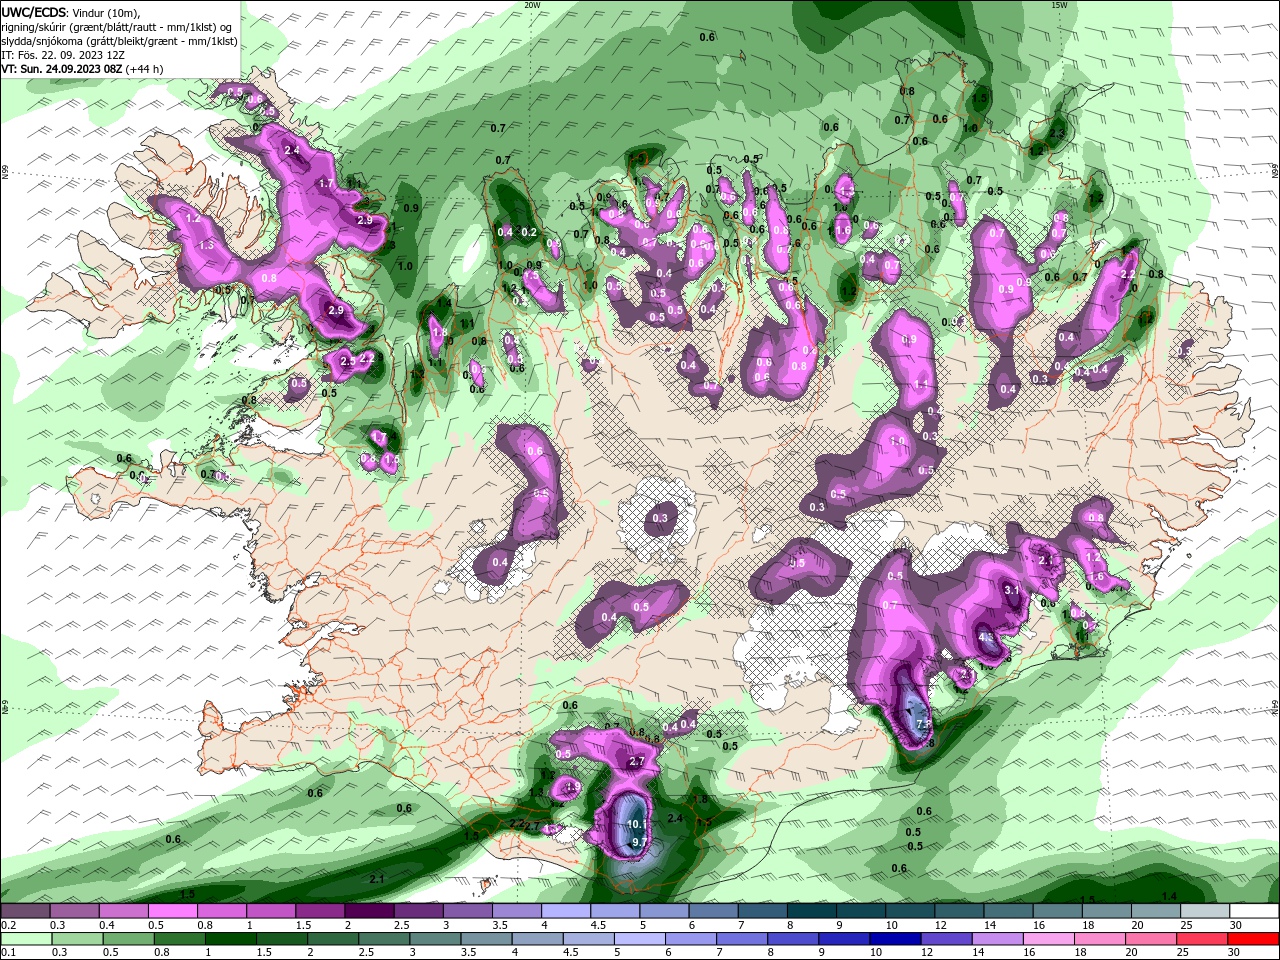This screenshot has width=1280, height=960.
Task: Click the 4.3 precipitation value on the map
Action: [x=986, y=636]
